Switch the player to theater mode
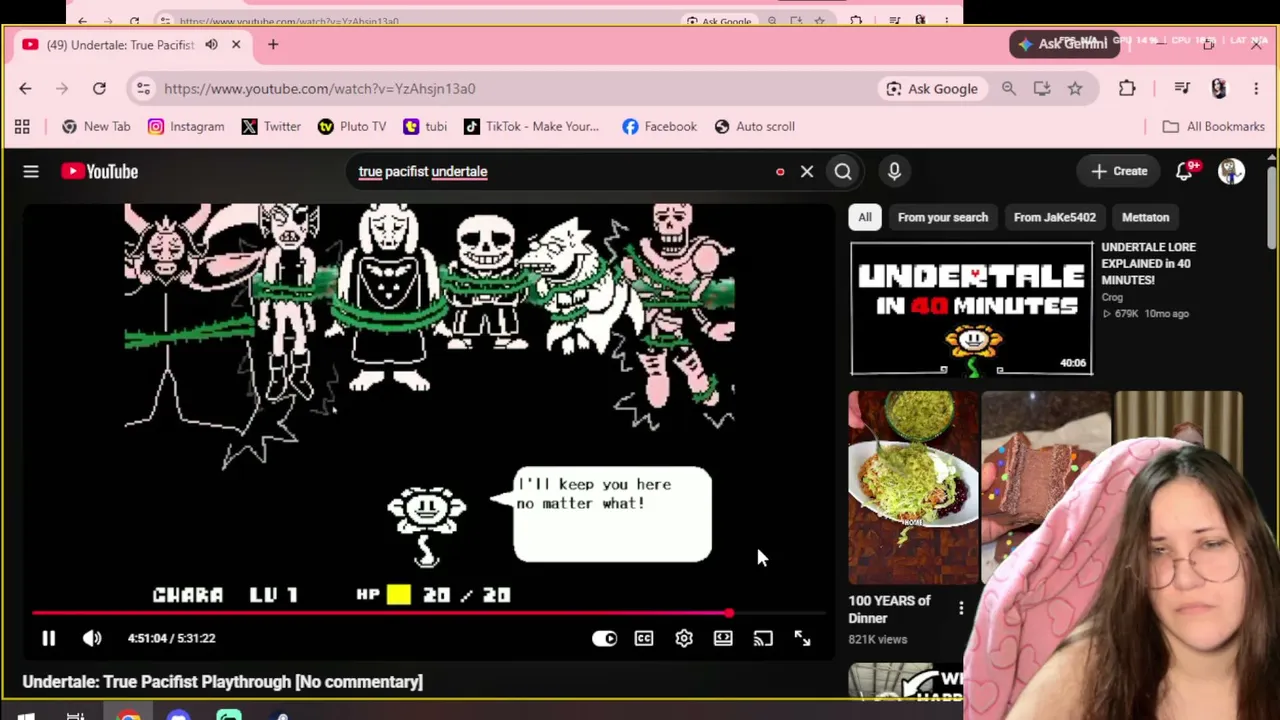The width and height of the screenshot is (1280, 720). (x=723, y=638)
